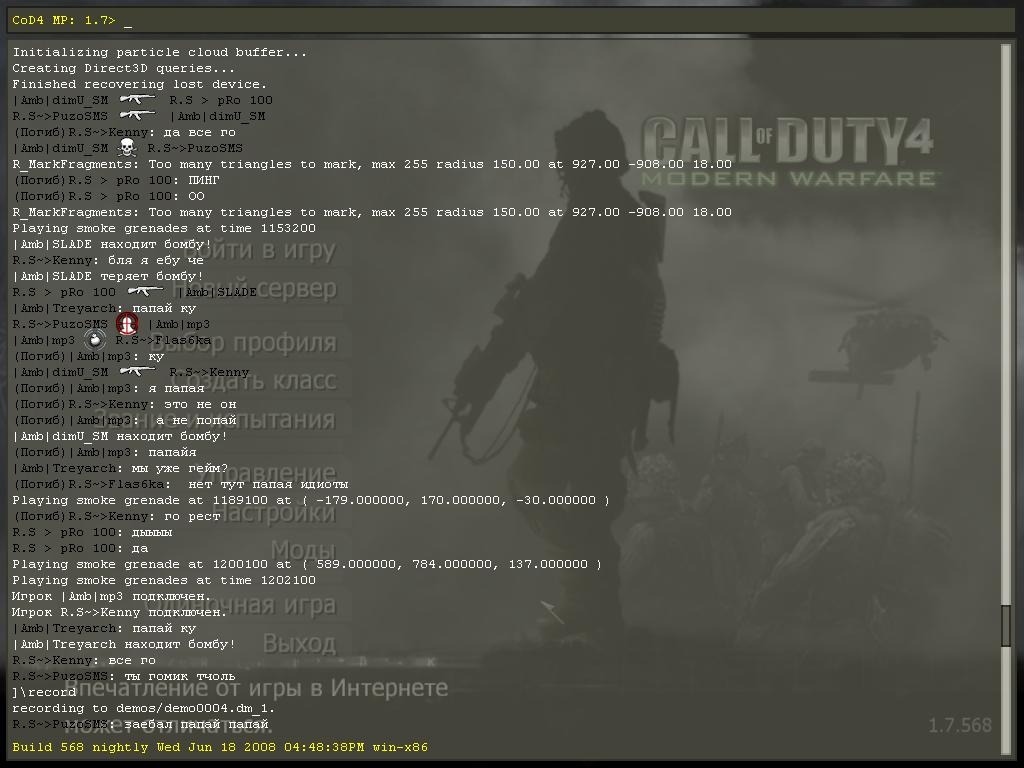The height and width of the screenshot is (768, 1024).
Task: Click the chat line '|Amb|mp3: папайя'
Action: pos(104,452)
